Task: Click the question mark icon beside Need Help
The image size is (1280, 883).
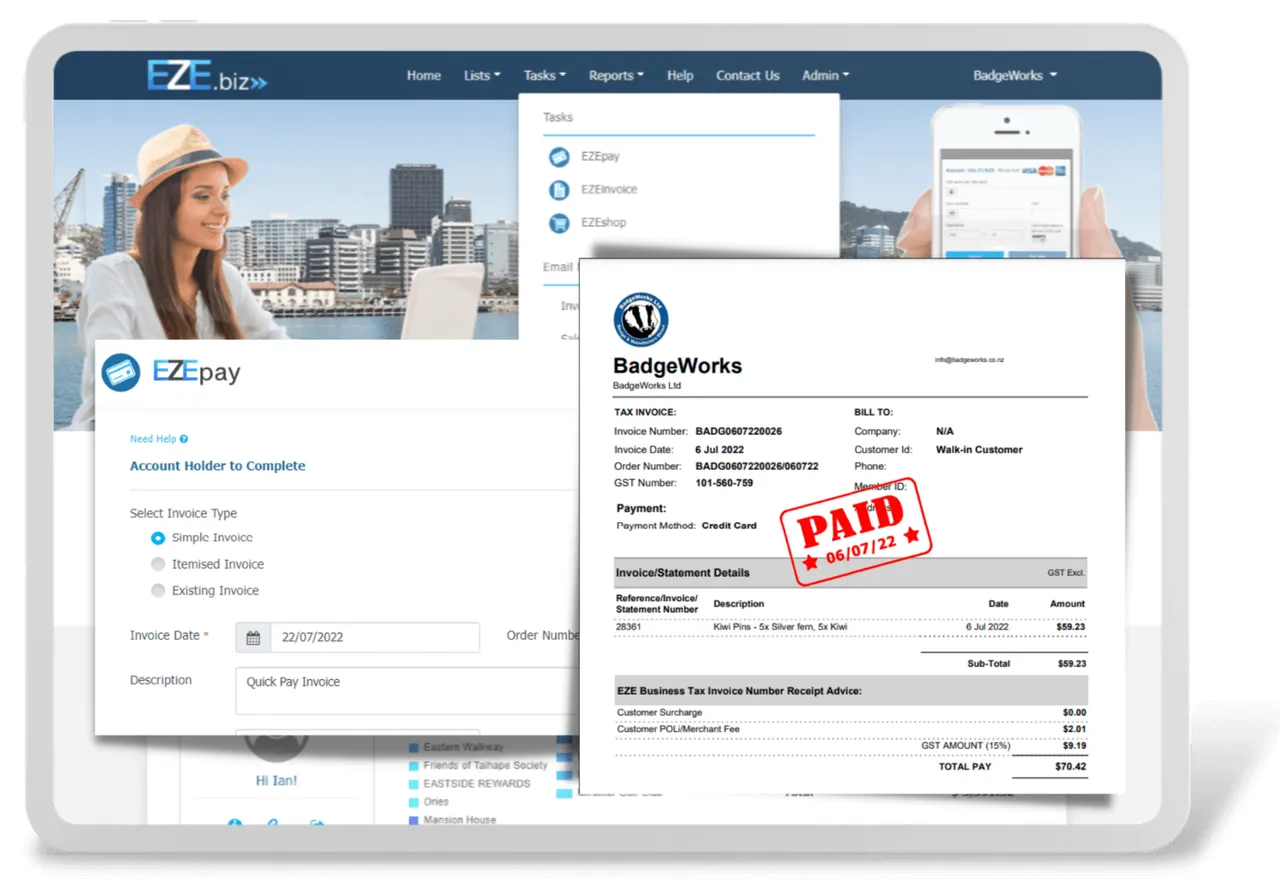Action: tap(184, 439)
